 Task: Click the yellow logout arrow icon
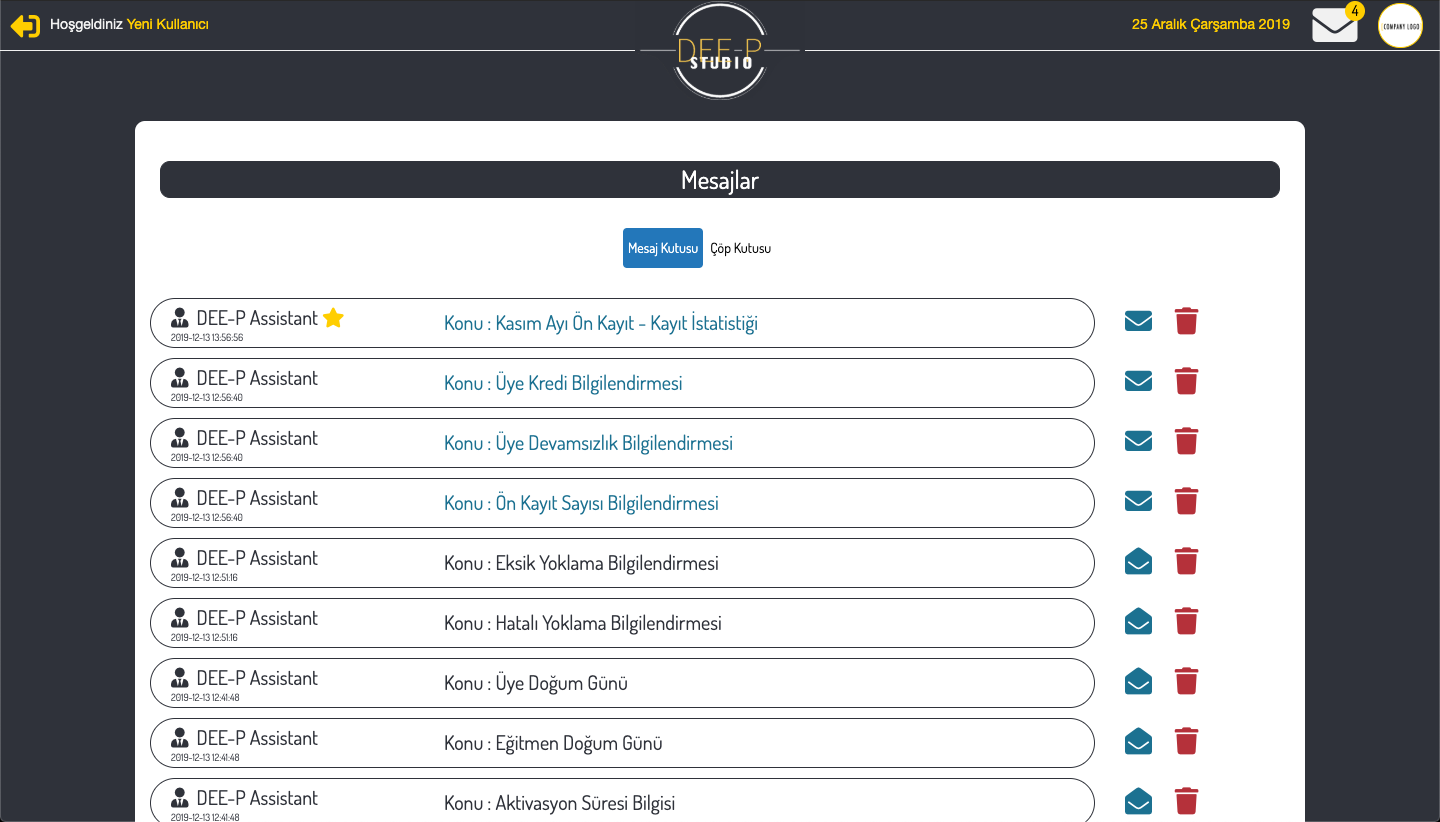(25, 26)
